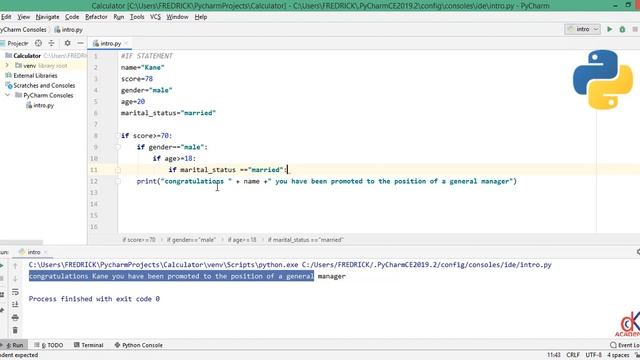The height and width of the screenshot is (360, 640).
Task: Open the Run tool window button
Action: click(13, 345)
